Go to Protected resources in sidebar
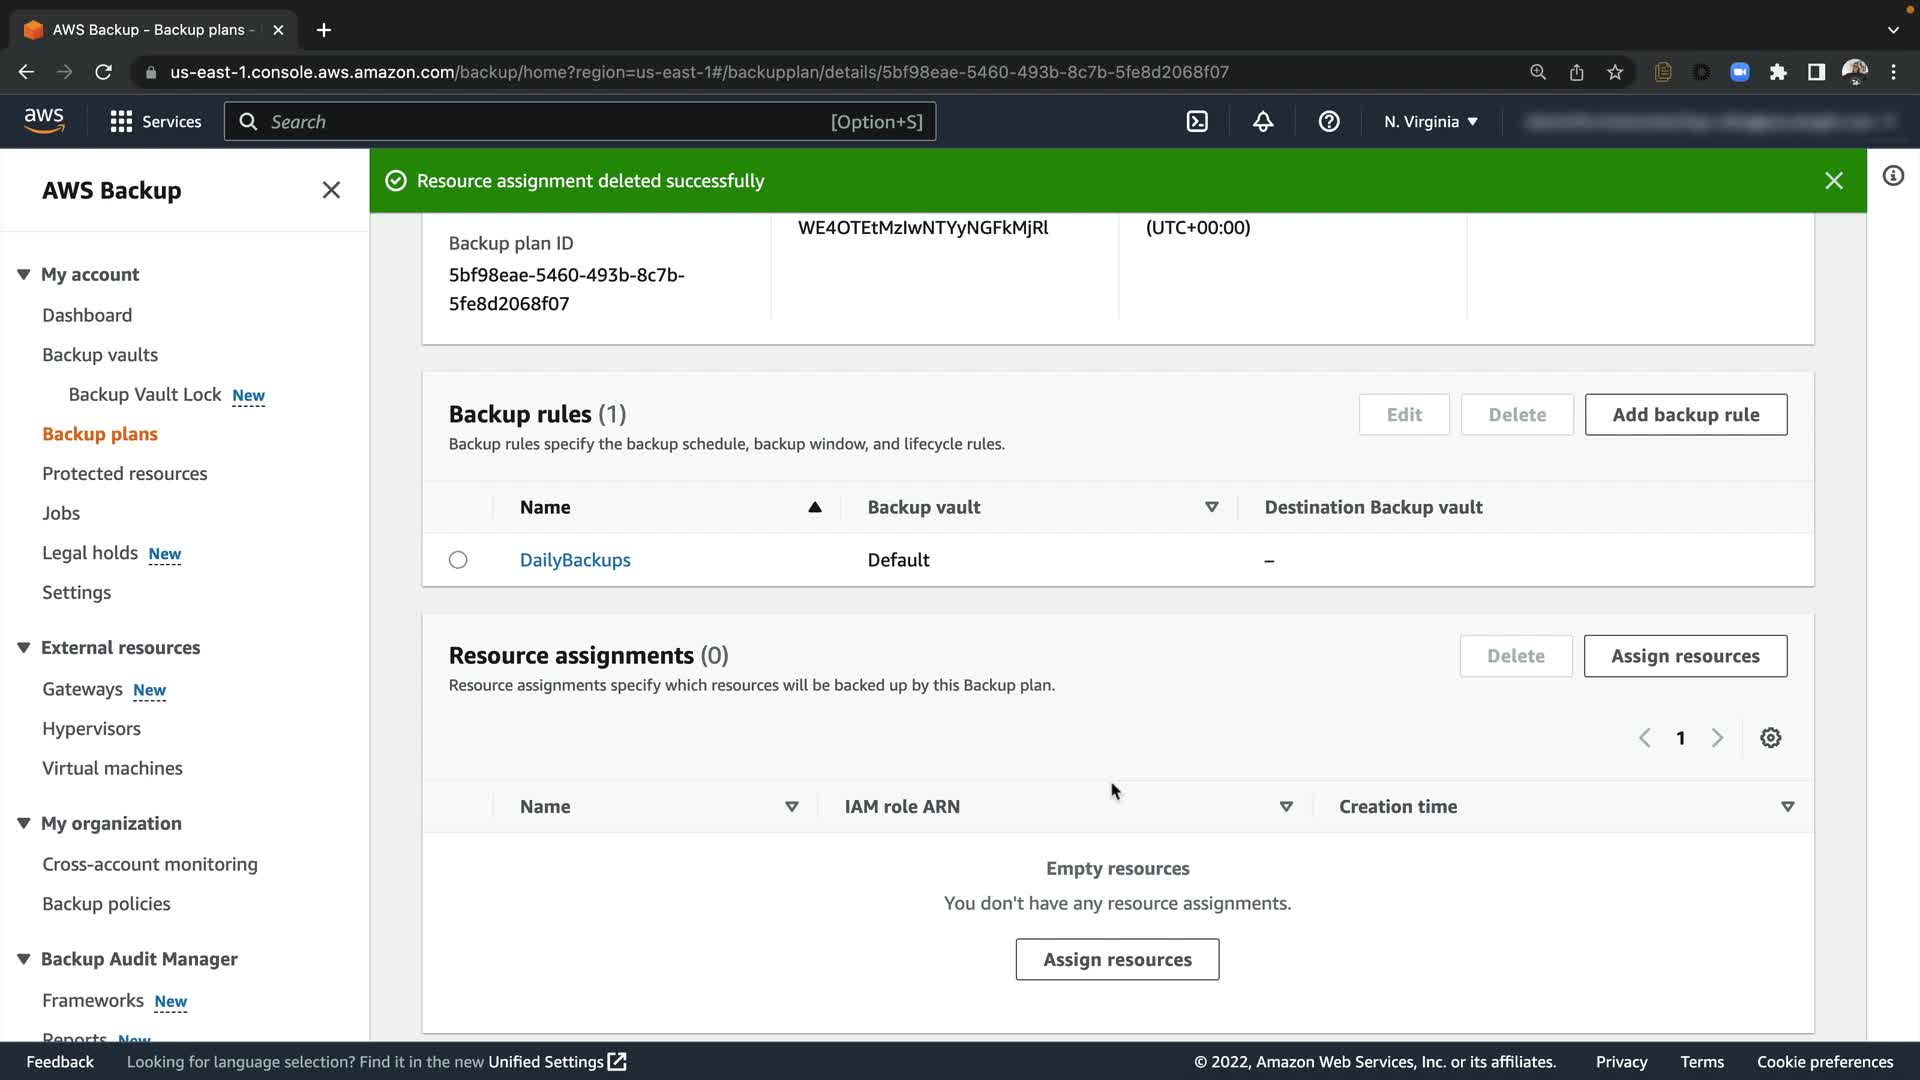The image size is (1920, 1080). pos(125,474)
